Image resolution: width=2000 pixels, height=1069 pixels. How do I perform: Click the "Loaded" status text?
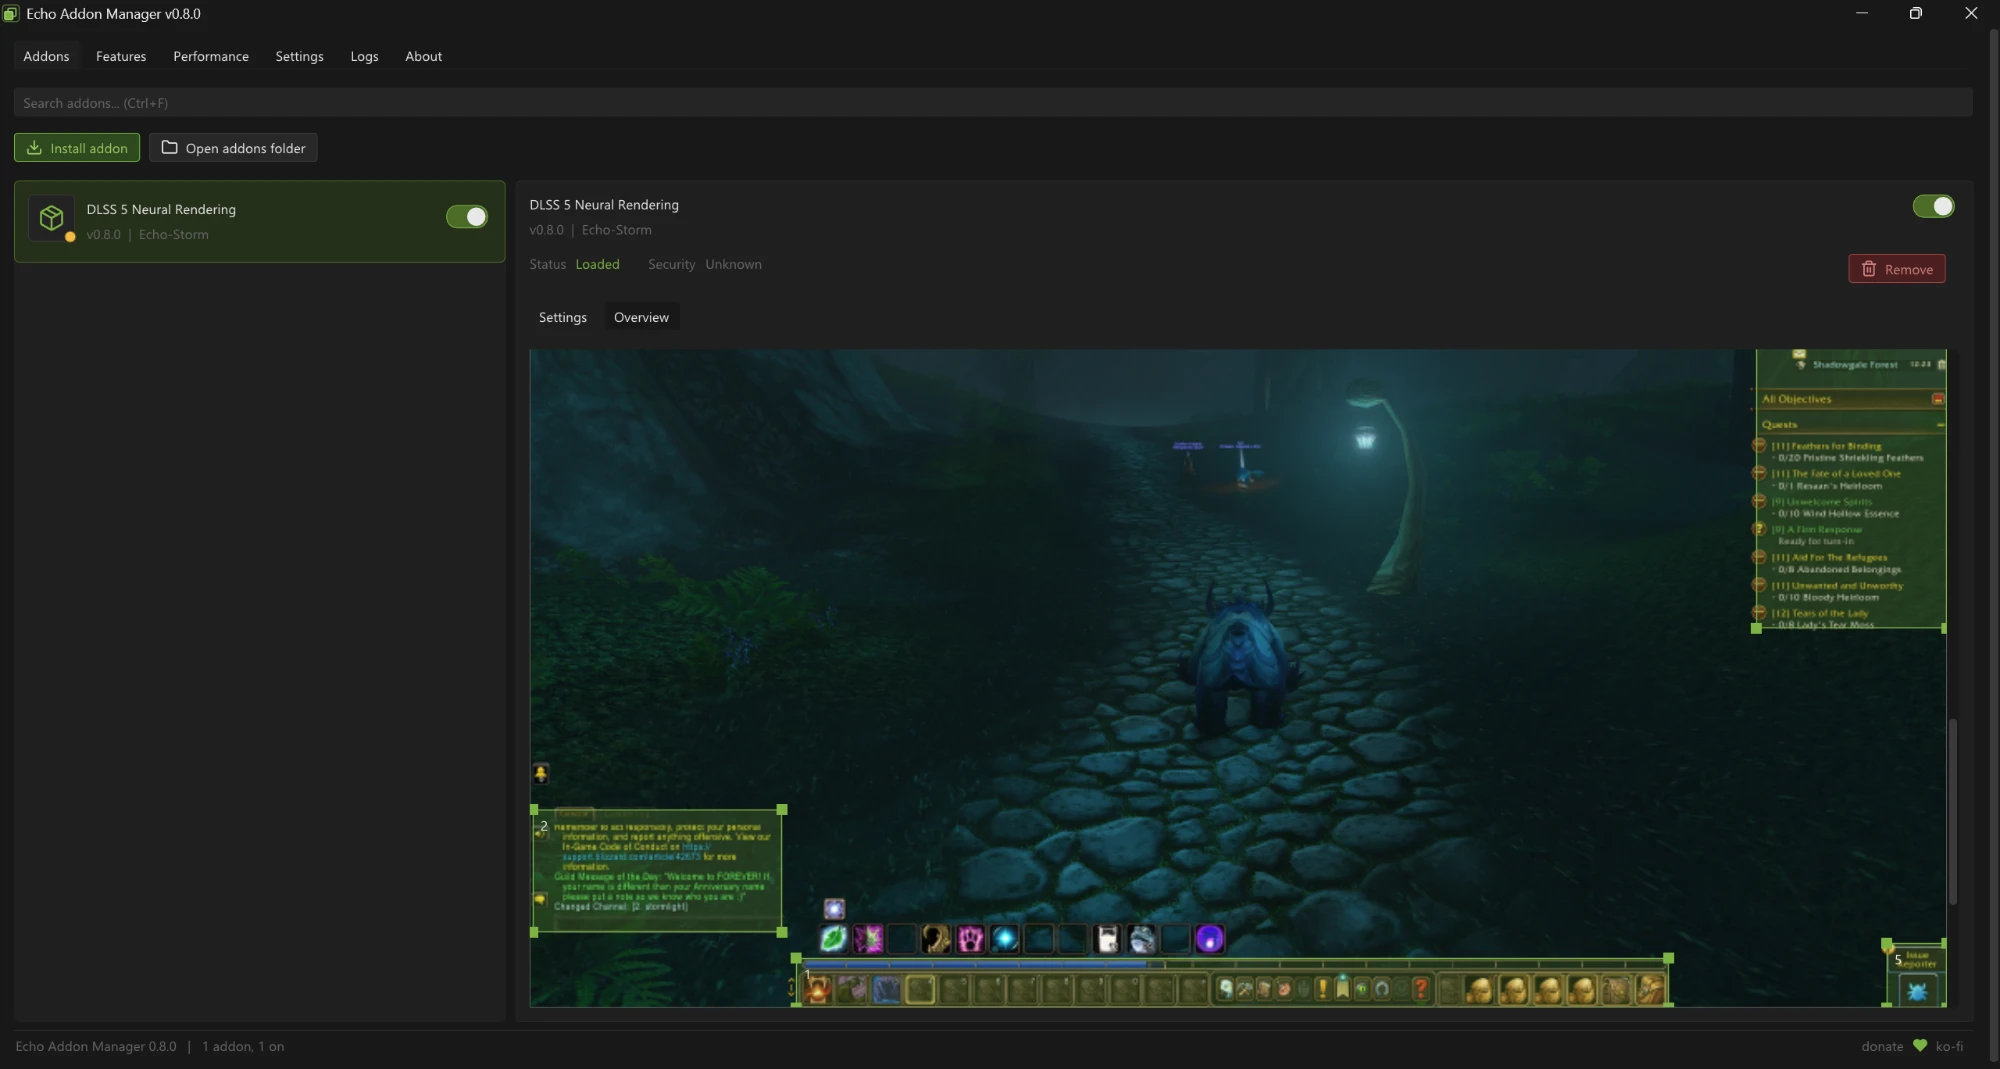tap(597, 264)
